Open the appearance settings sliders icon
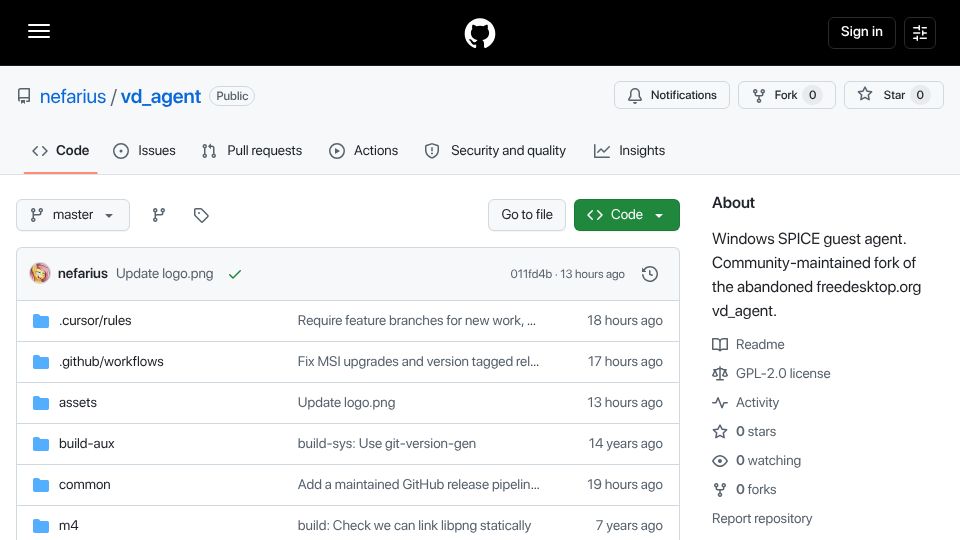This screenshot has height=540, width=960. point(920,32)
